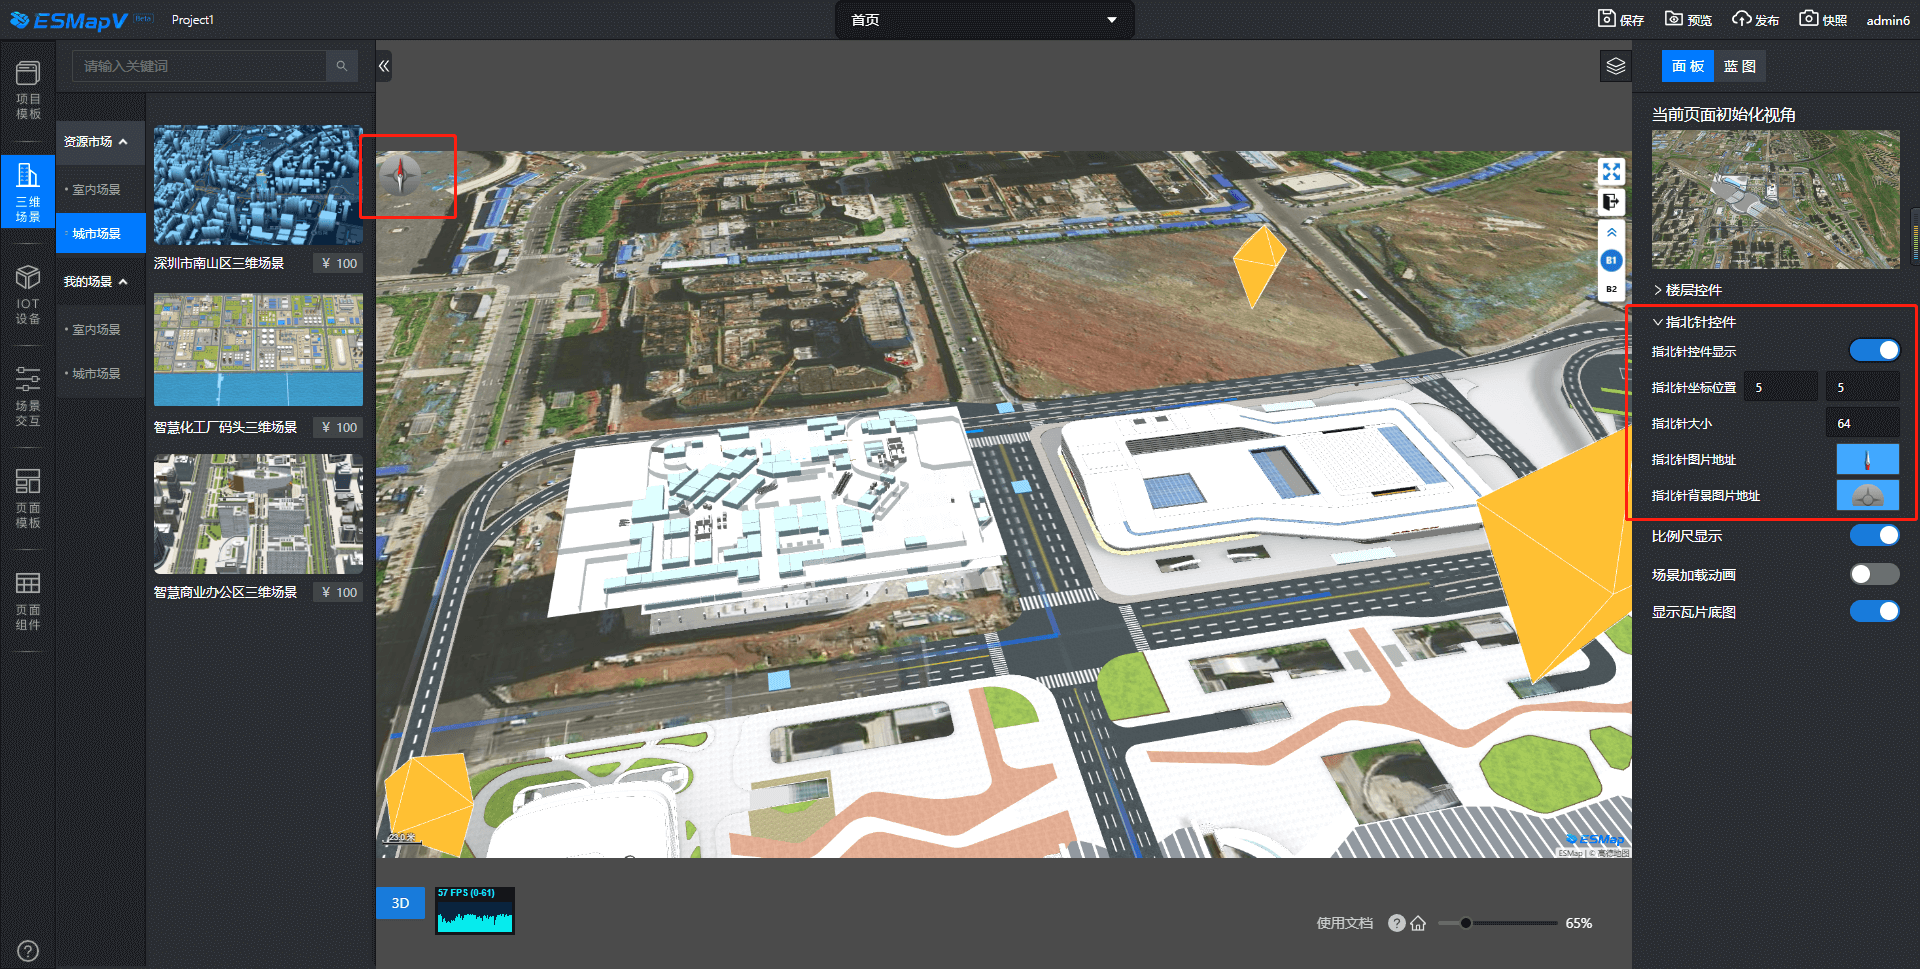The image size is (1920, 969).
Task: Click the fullscreen expand icon on the map
Action: point(1611,172)
